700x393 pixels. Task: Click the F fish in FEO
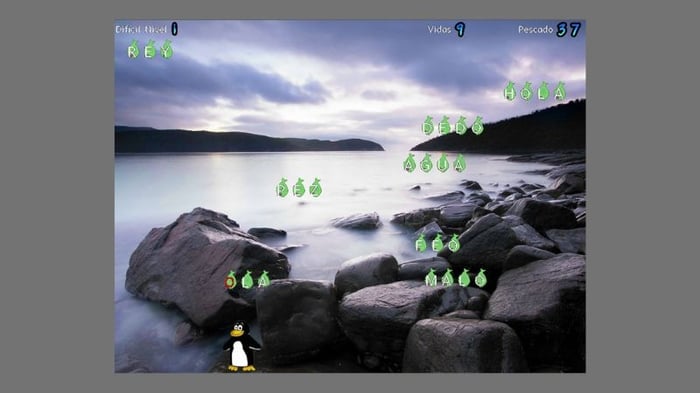coord(421,243)
